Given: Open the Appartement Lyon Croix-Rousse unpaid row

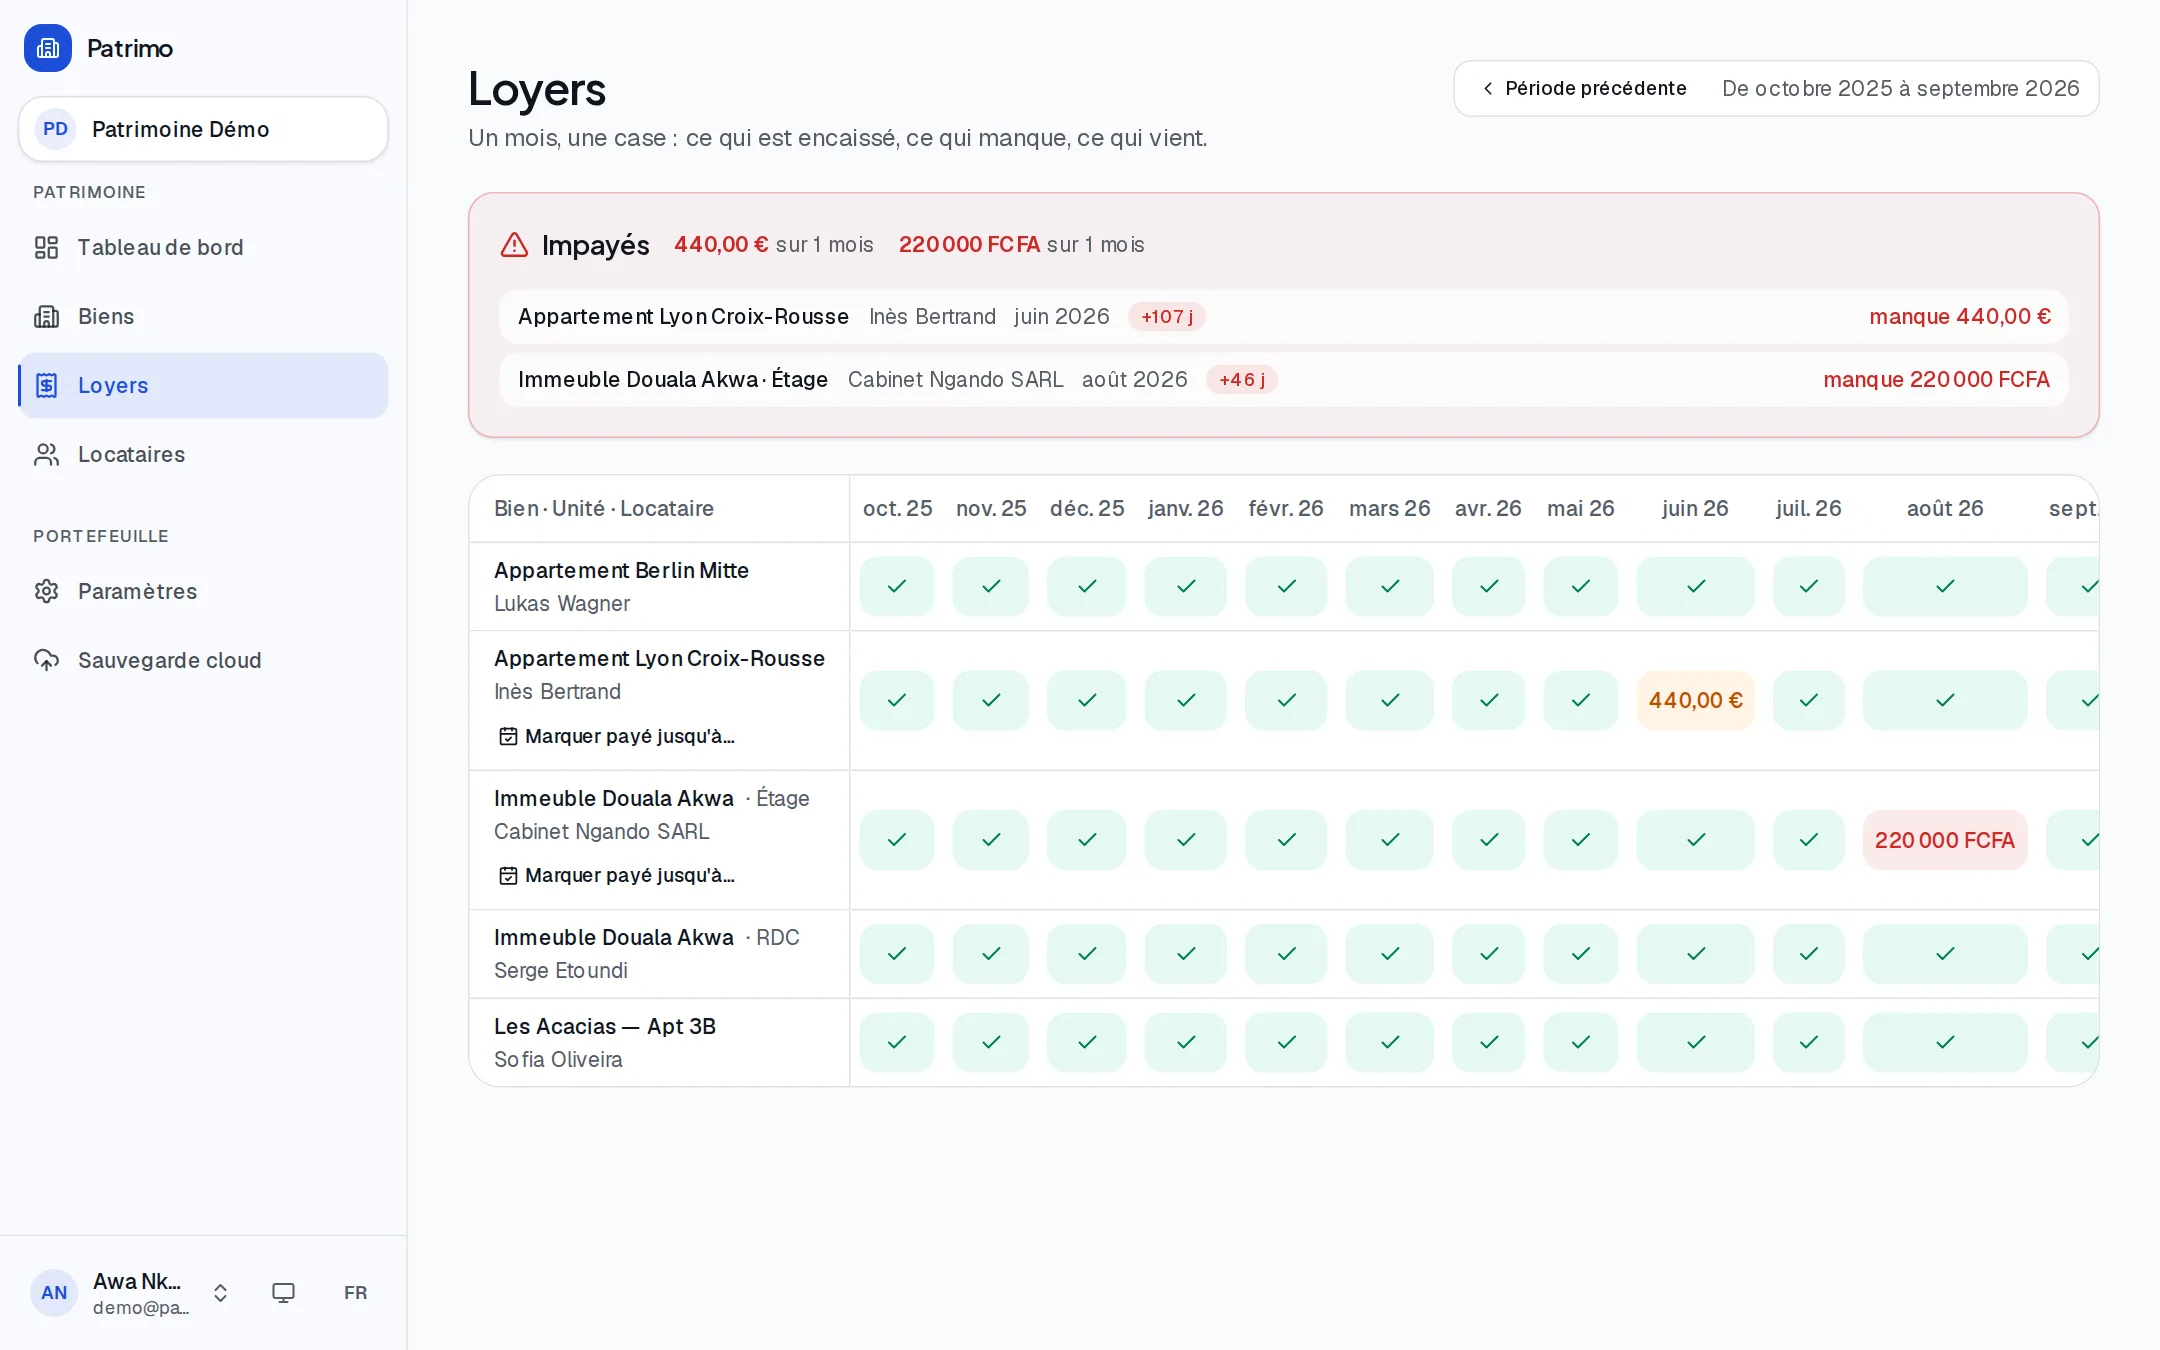Looking at the screenshot, I should pyautogui.click(x=1283, y=317).
